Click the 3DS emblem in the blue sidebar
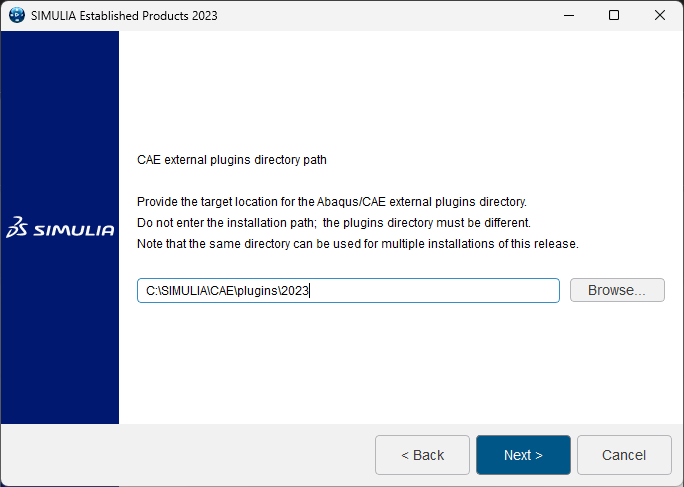Viewport: 684px width, 487px height. click(18, 230)
